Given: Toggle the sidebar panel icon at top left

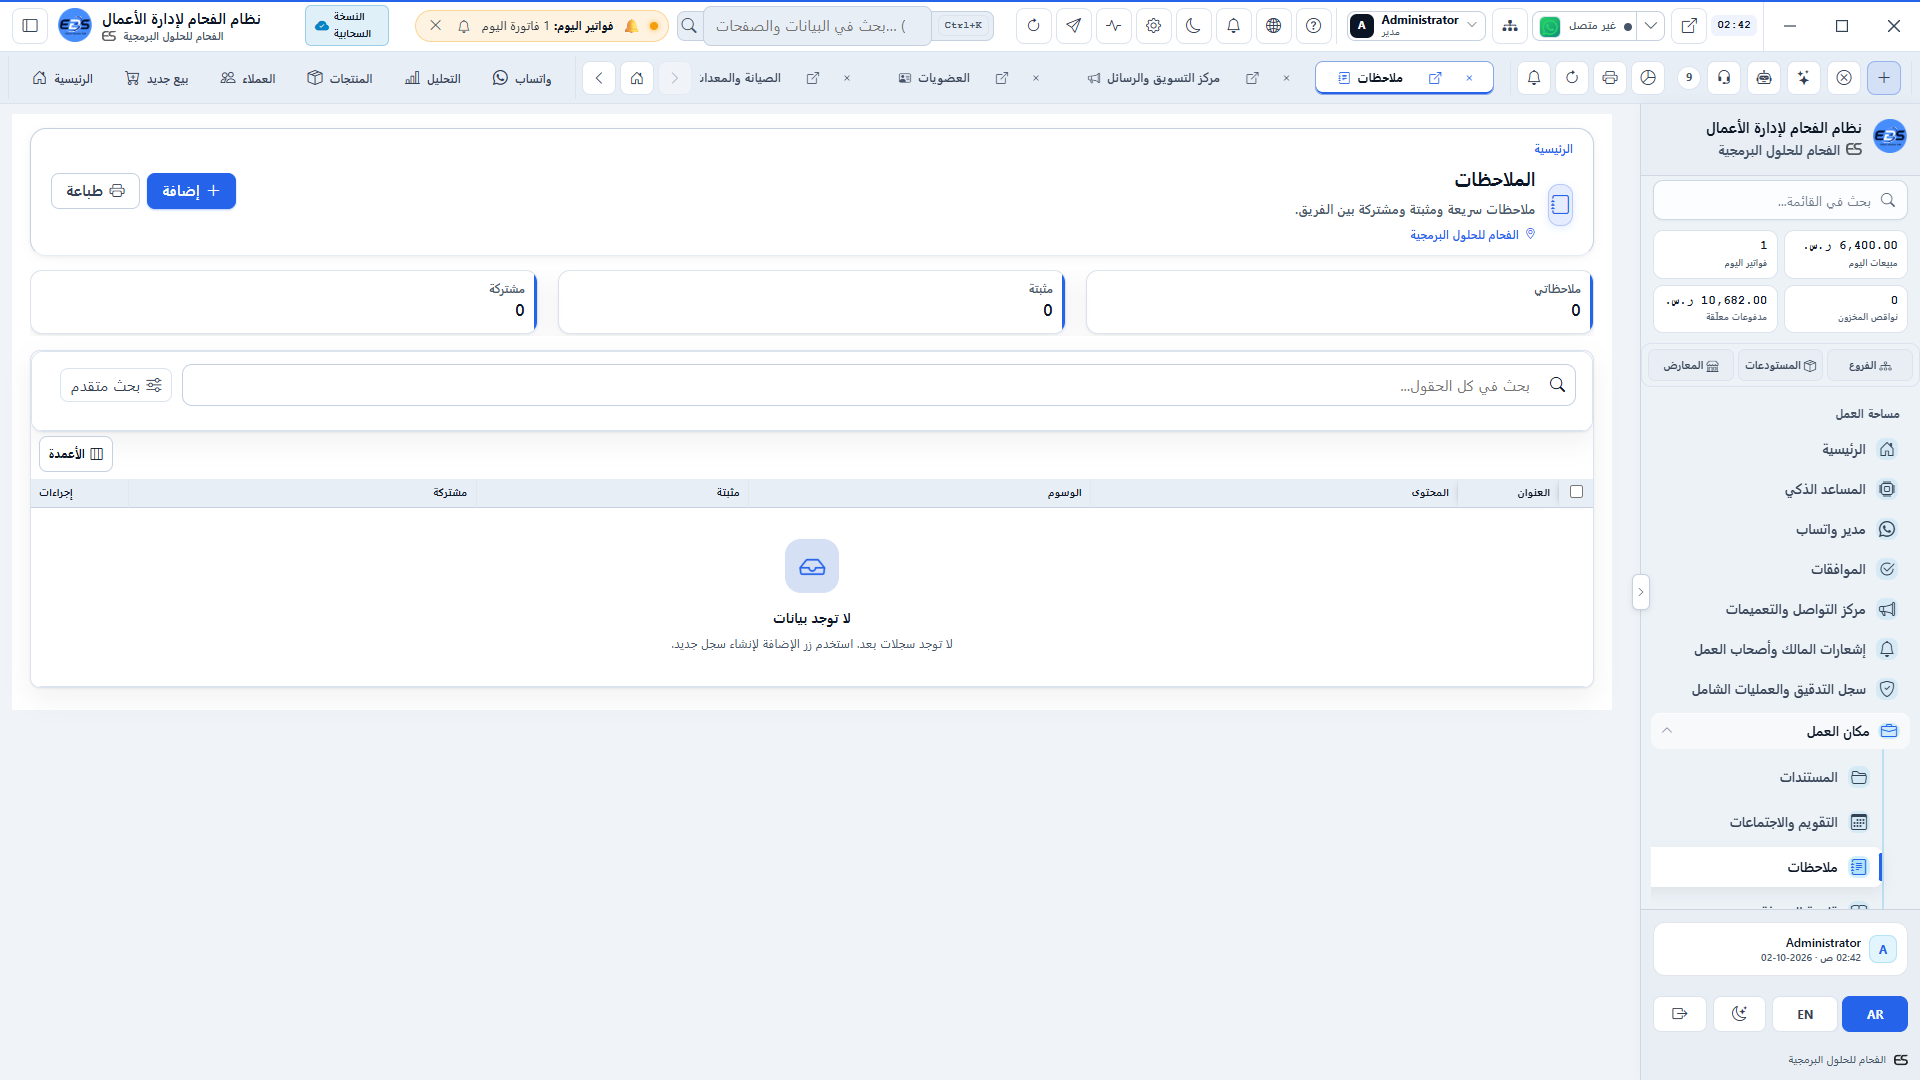Looking at the screenshot, I should pos(30,26).
